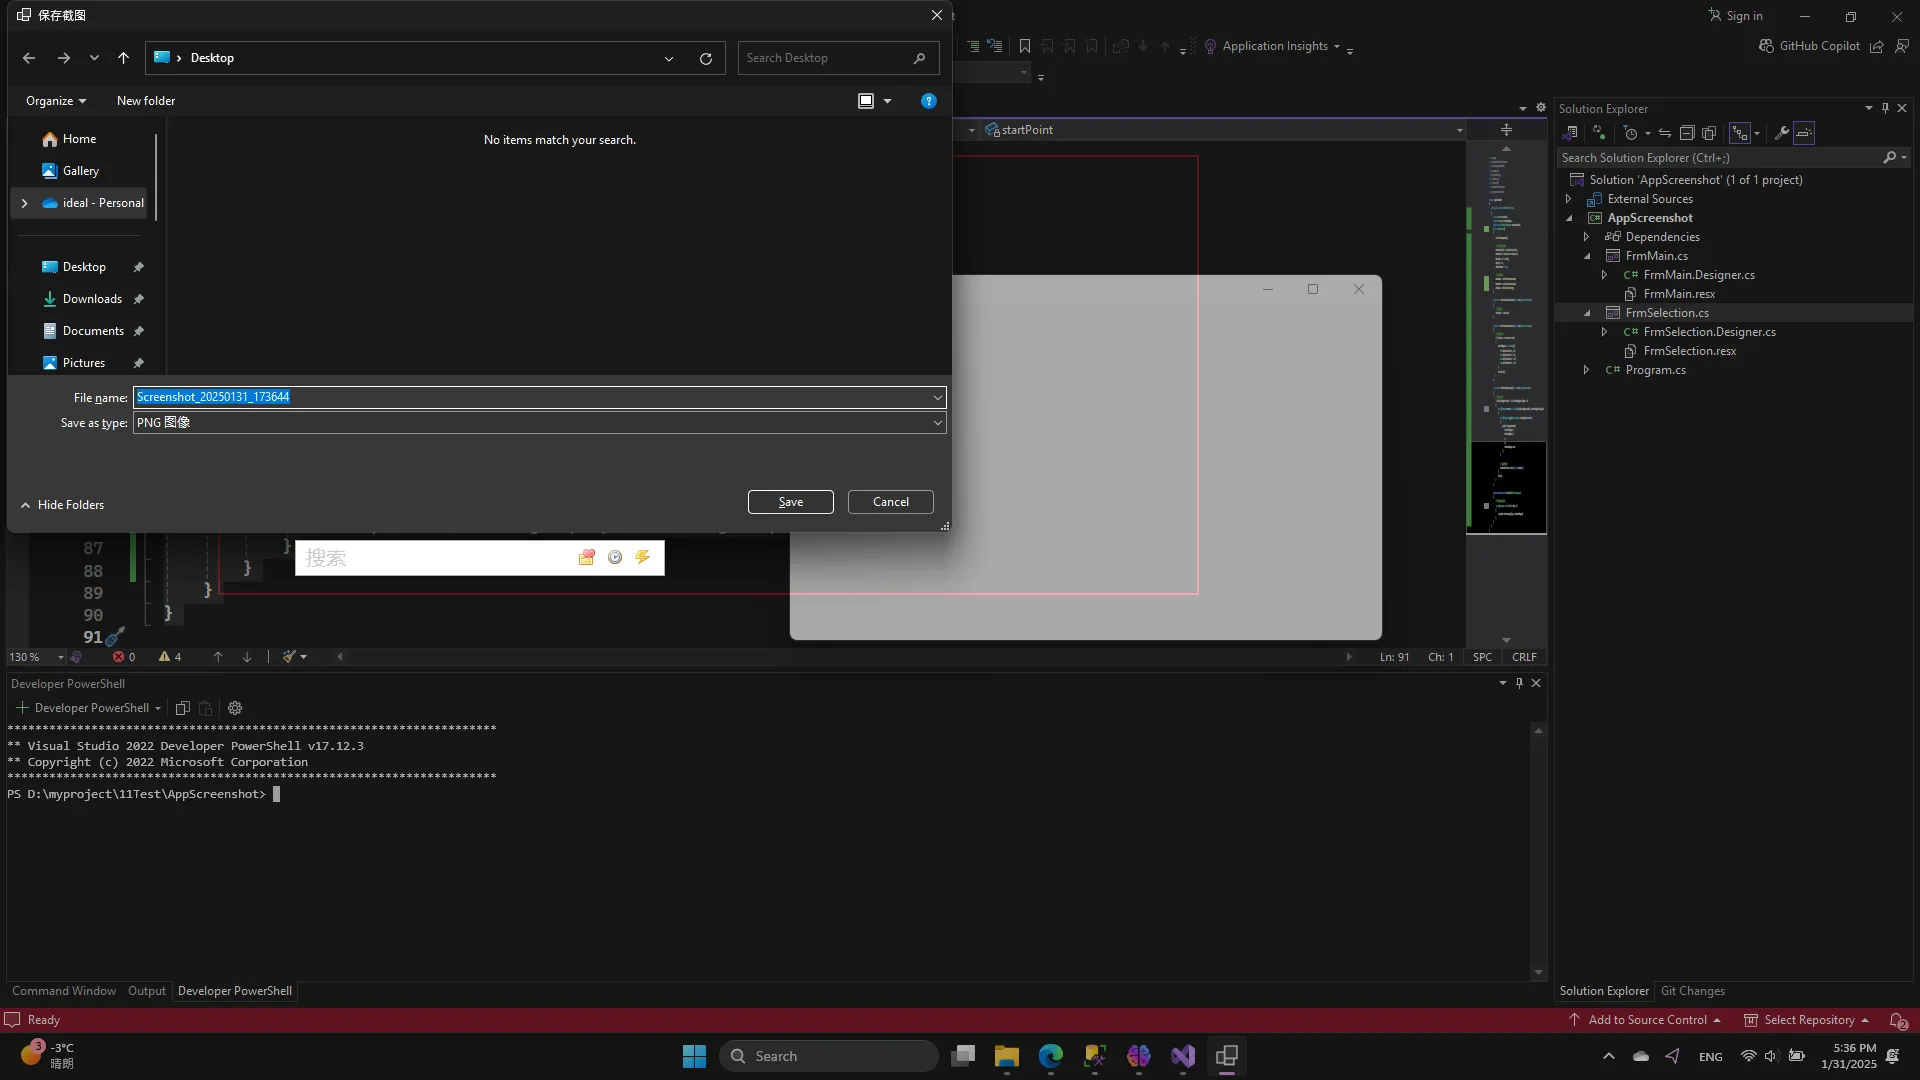Click the Search Desktop input field
This screenshot has width=1920, height=1080.
(825, 58)
